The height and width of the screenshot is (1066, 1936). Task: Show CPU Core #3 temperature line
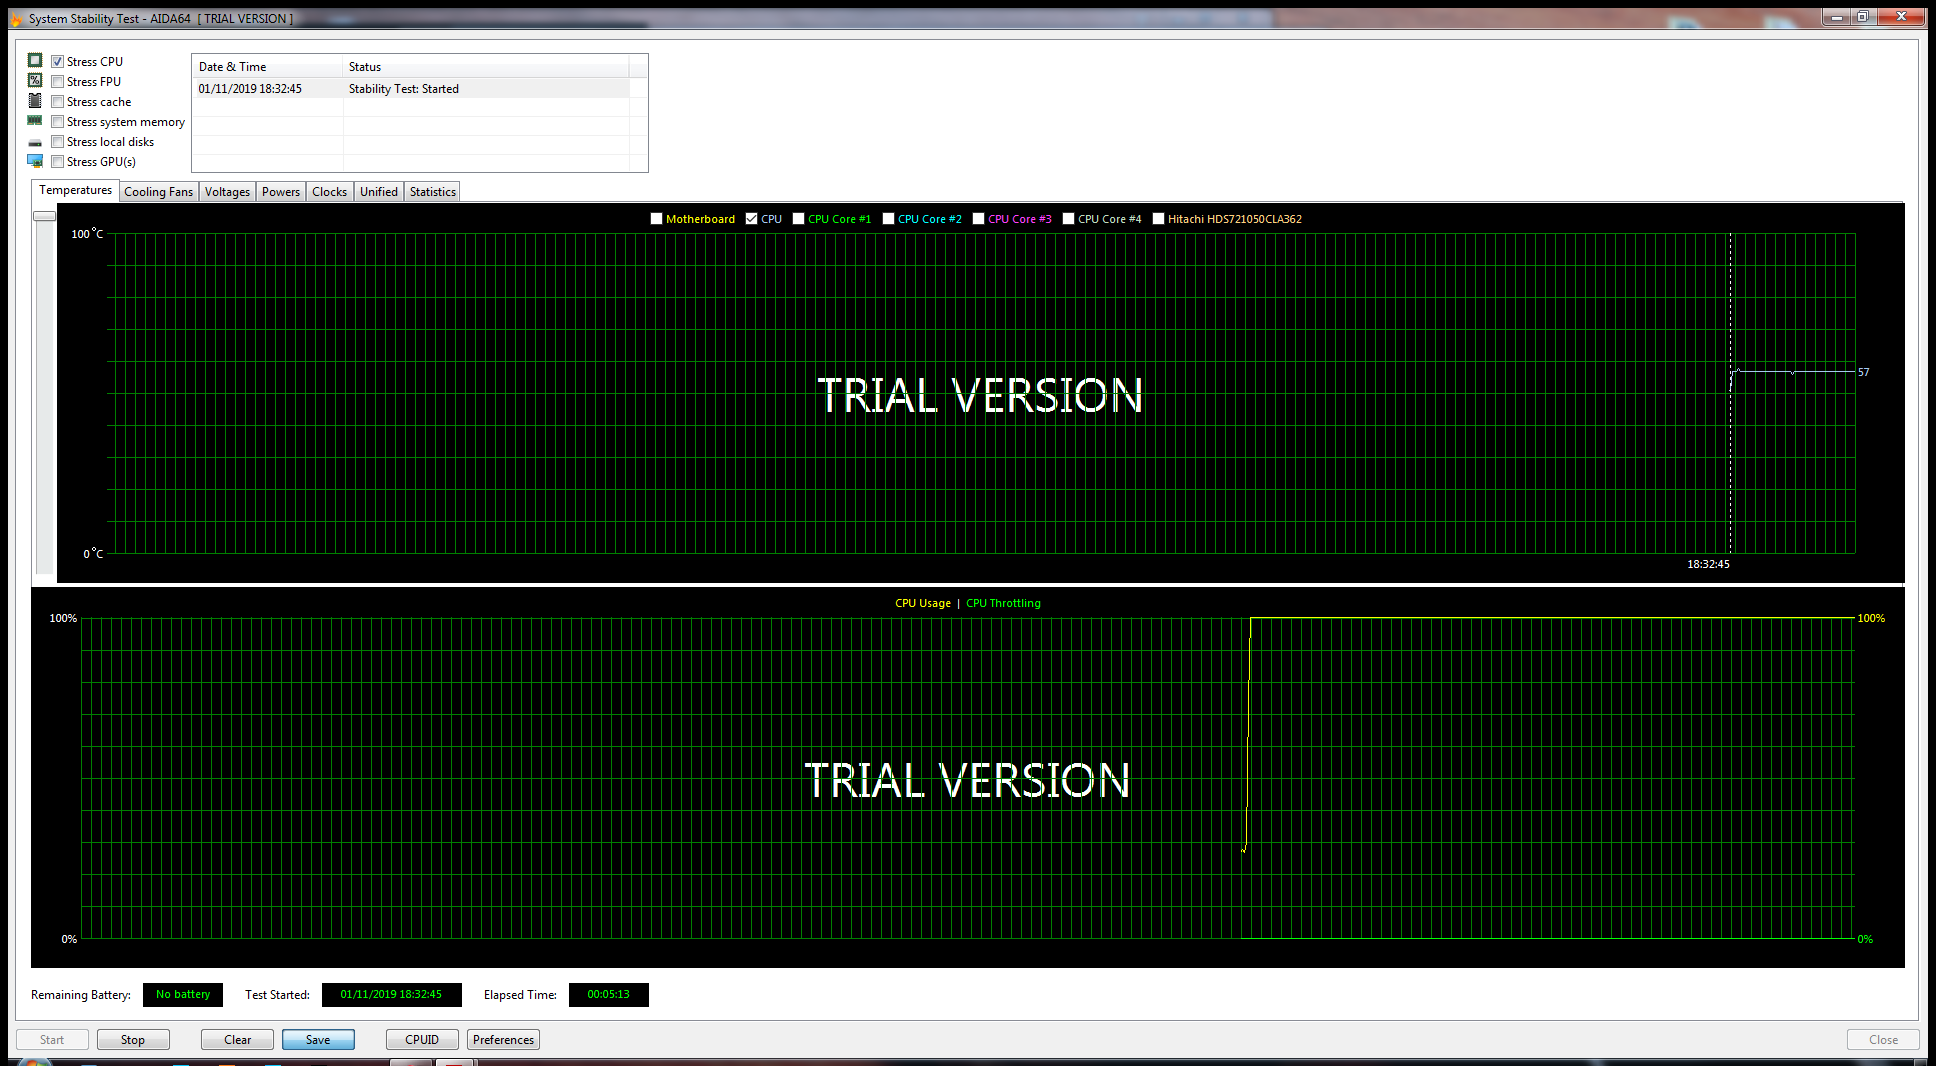pos(979,219)
